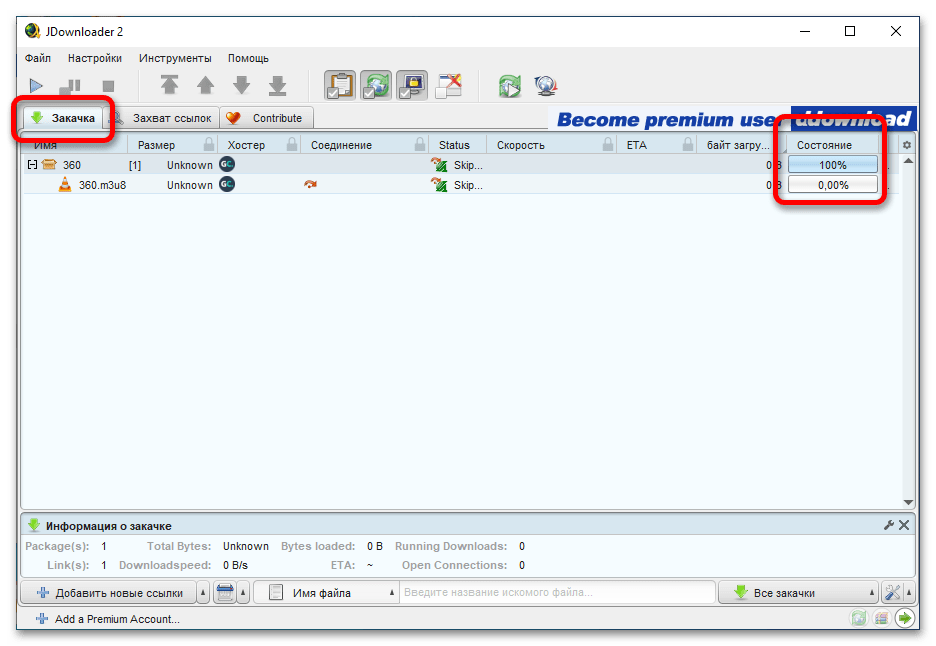Screen dimensions: 936x646
Task: Open the Файл menu
Action: [x=38, y=59]
